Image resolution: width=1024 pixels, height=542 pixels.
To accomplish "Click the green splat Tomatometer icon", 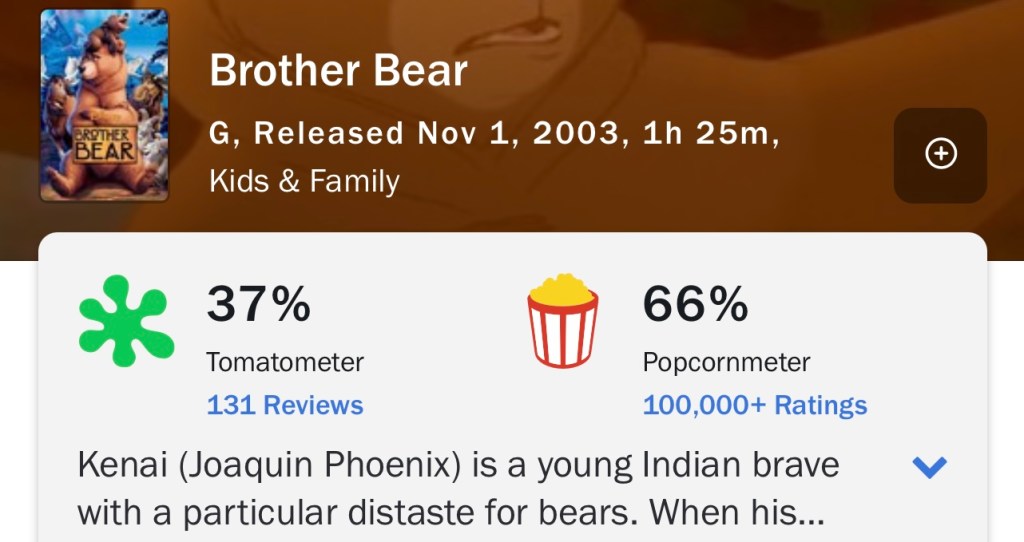I will pyautogui.click(x=125, y=320).
